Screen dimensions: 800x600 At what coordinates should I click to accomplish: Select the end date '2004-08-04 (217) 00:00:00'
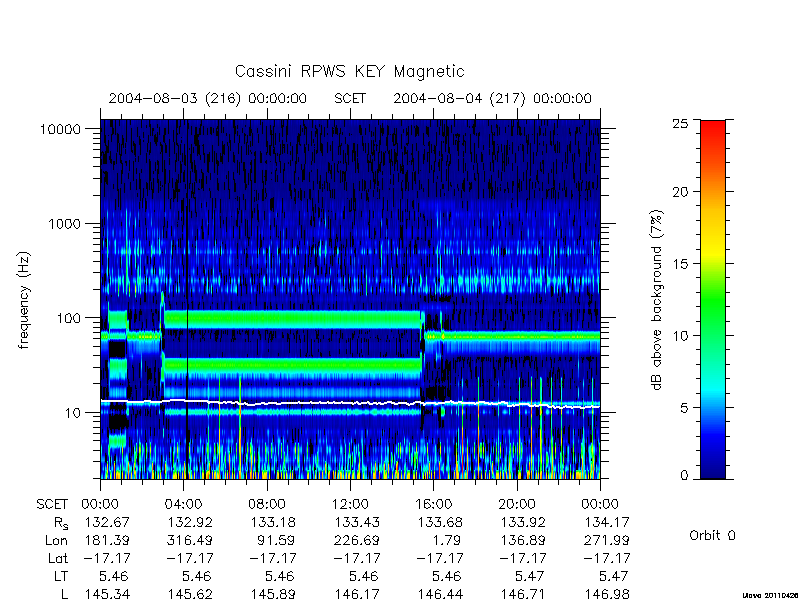[492, 98]
